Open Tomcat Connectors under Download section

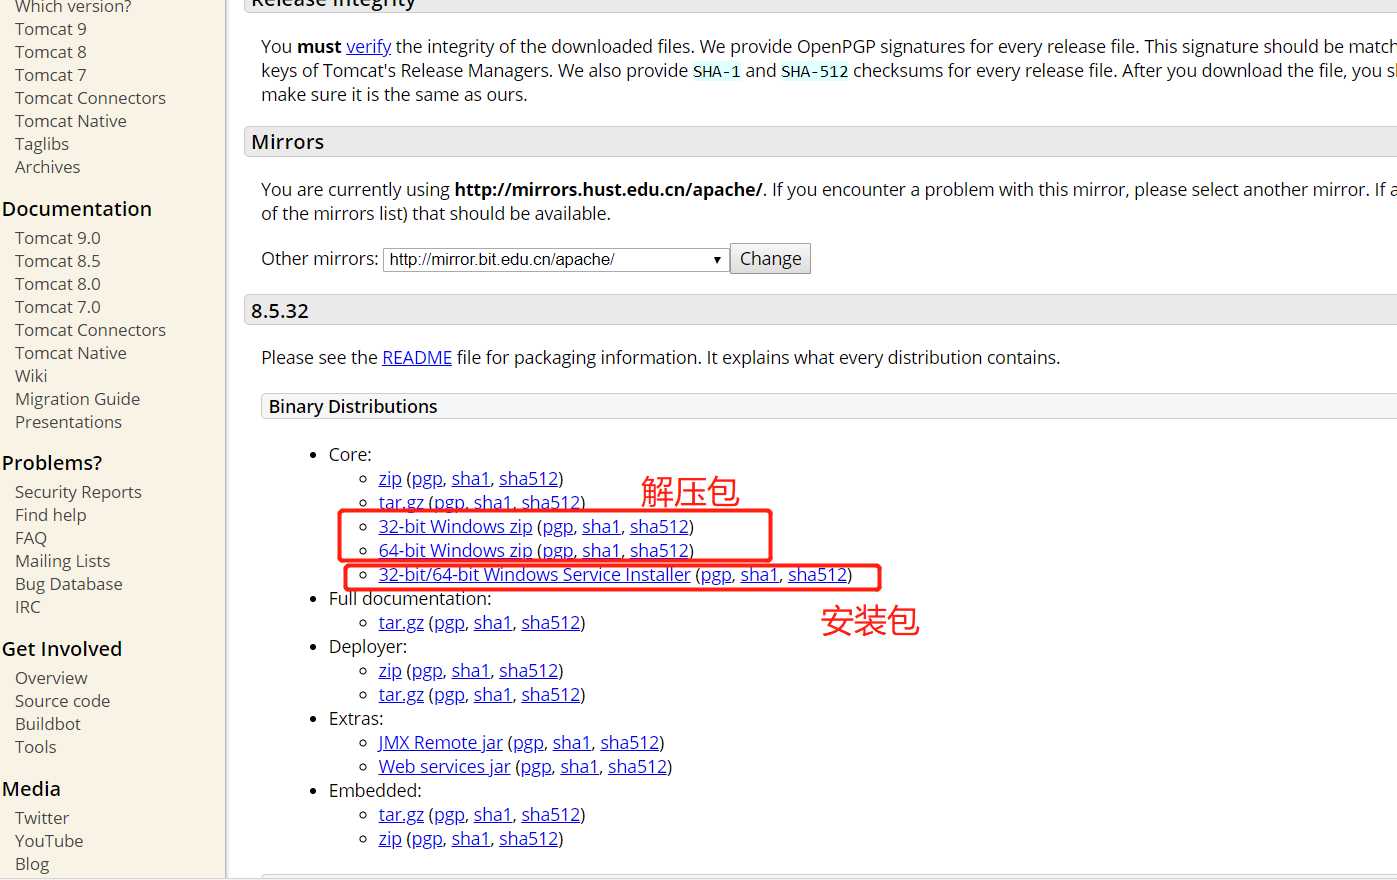[90, 98]
